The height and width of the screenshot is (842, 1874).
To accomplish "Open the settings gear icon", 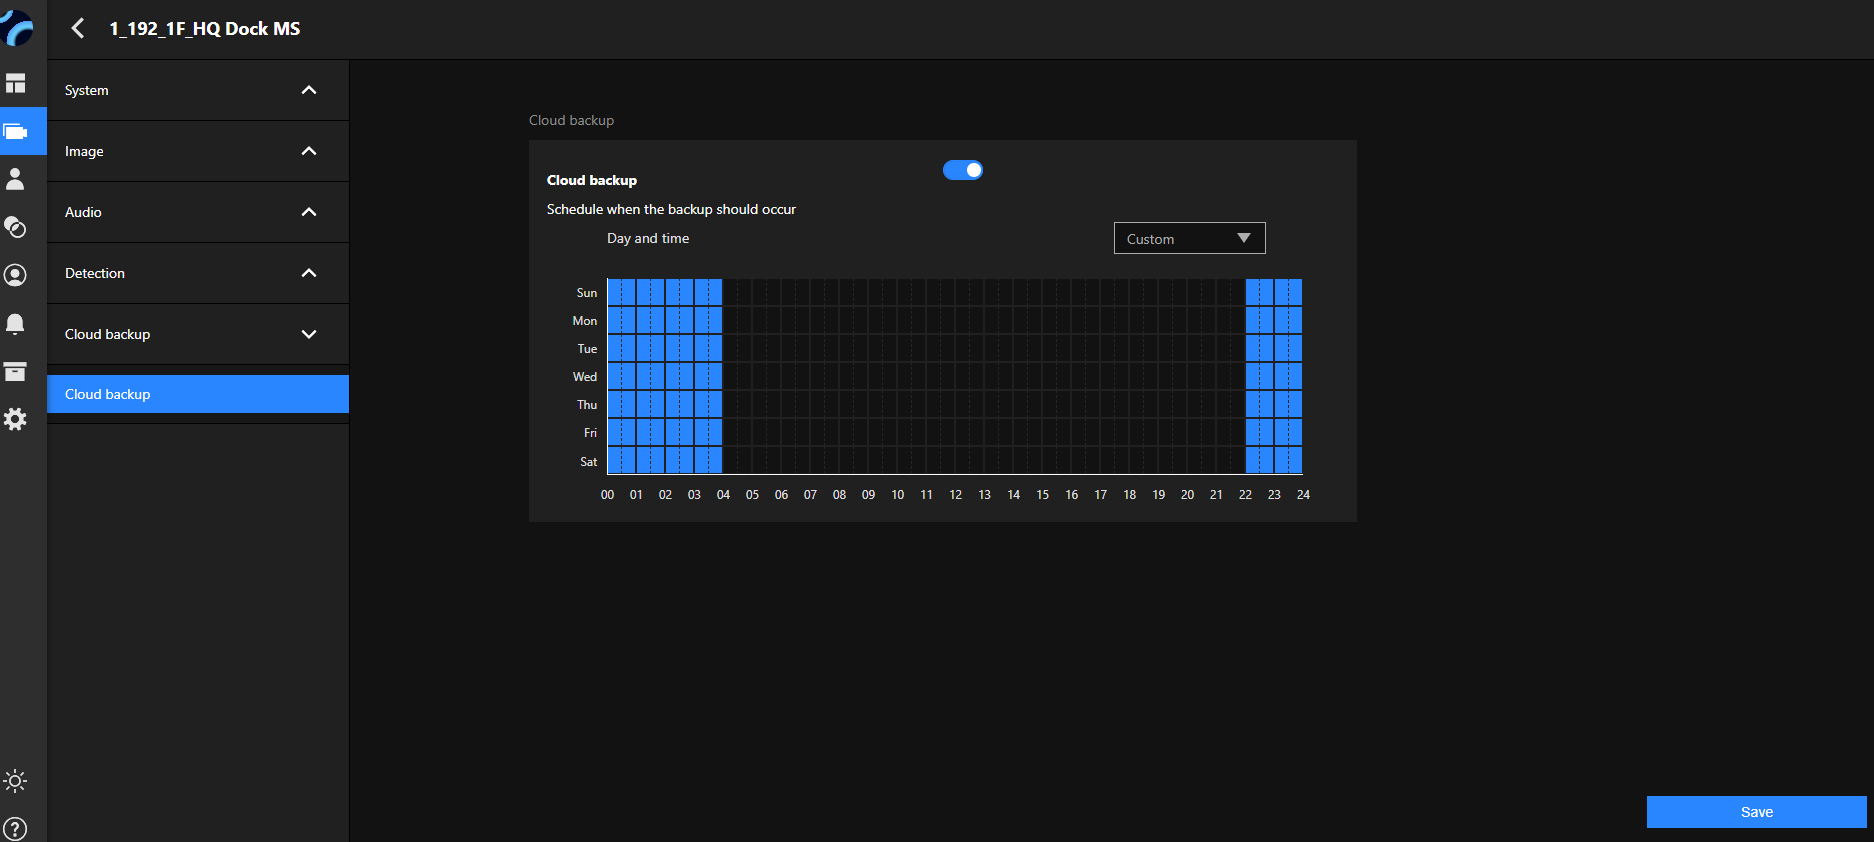I will [x=16, y=419].
